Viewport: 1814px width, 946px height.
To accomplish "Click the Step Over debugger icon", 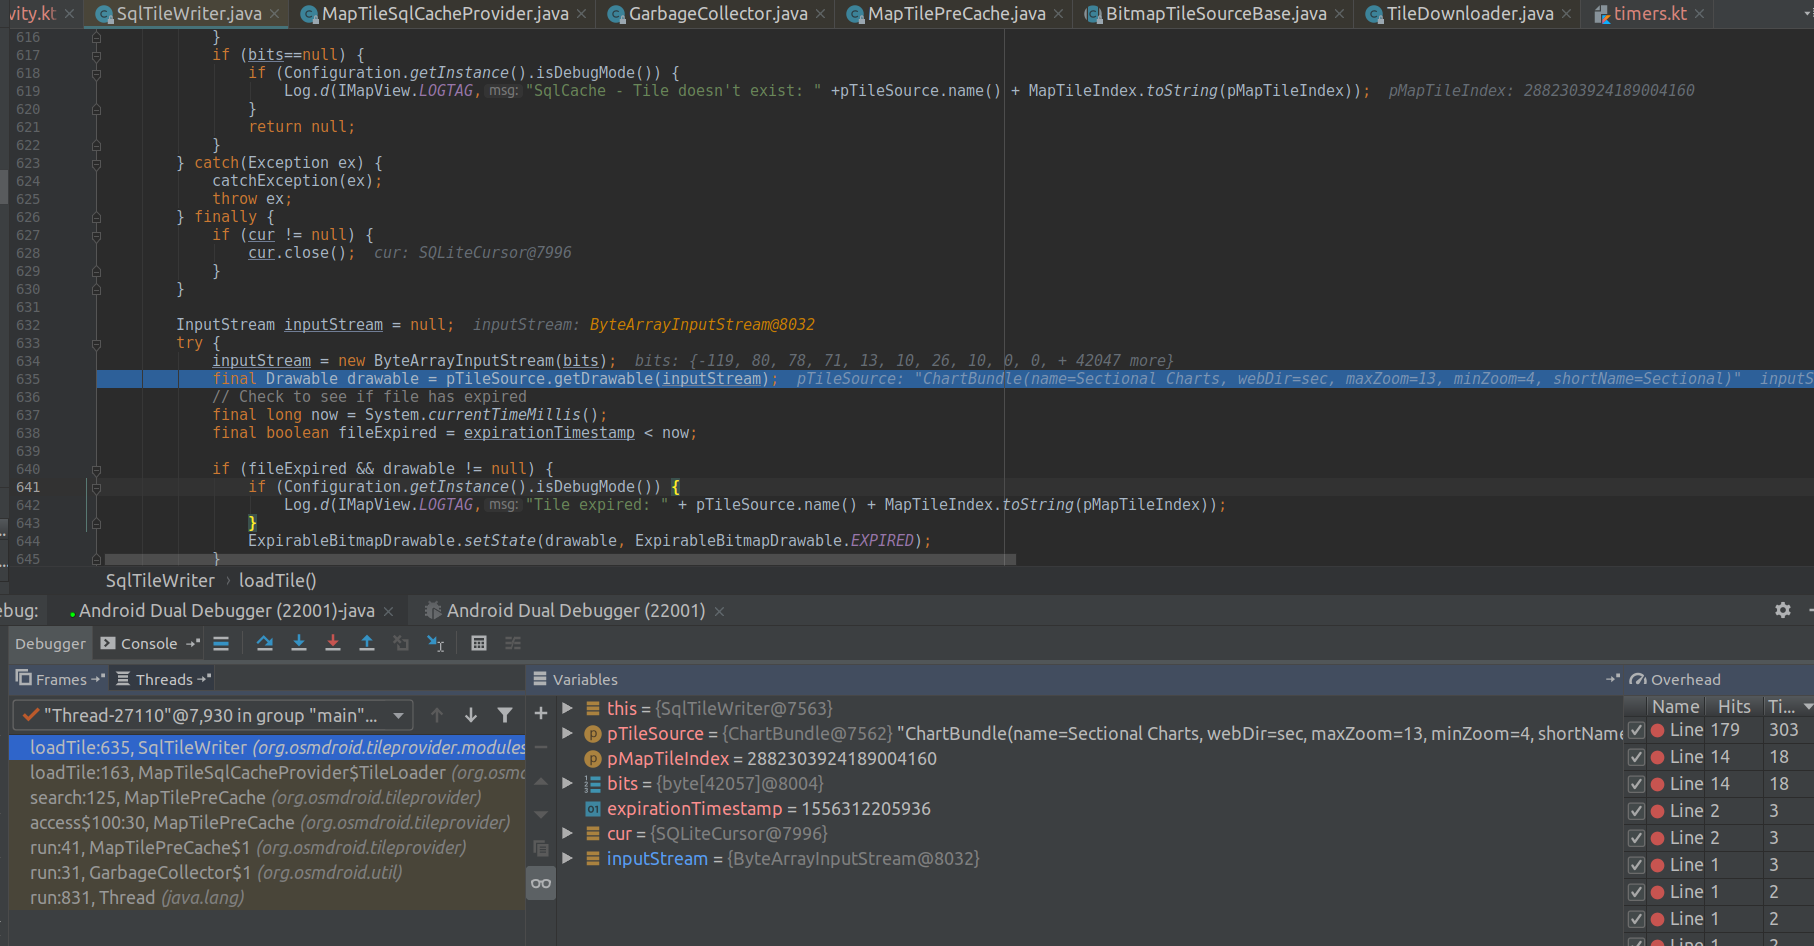I will point(265,643).
